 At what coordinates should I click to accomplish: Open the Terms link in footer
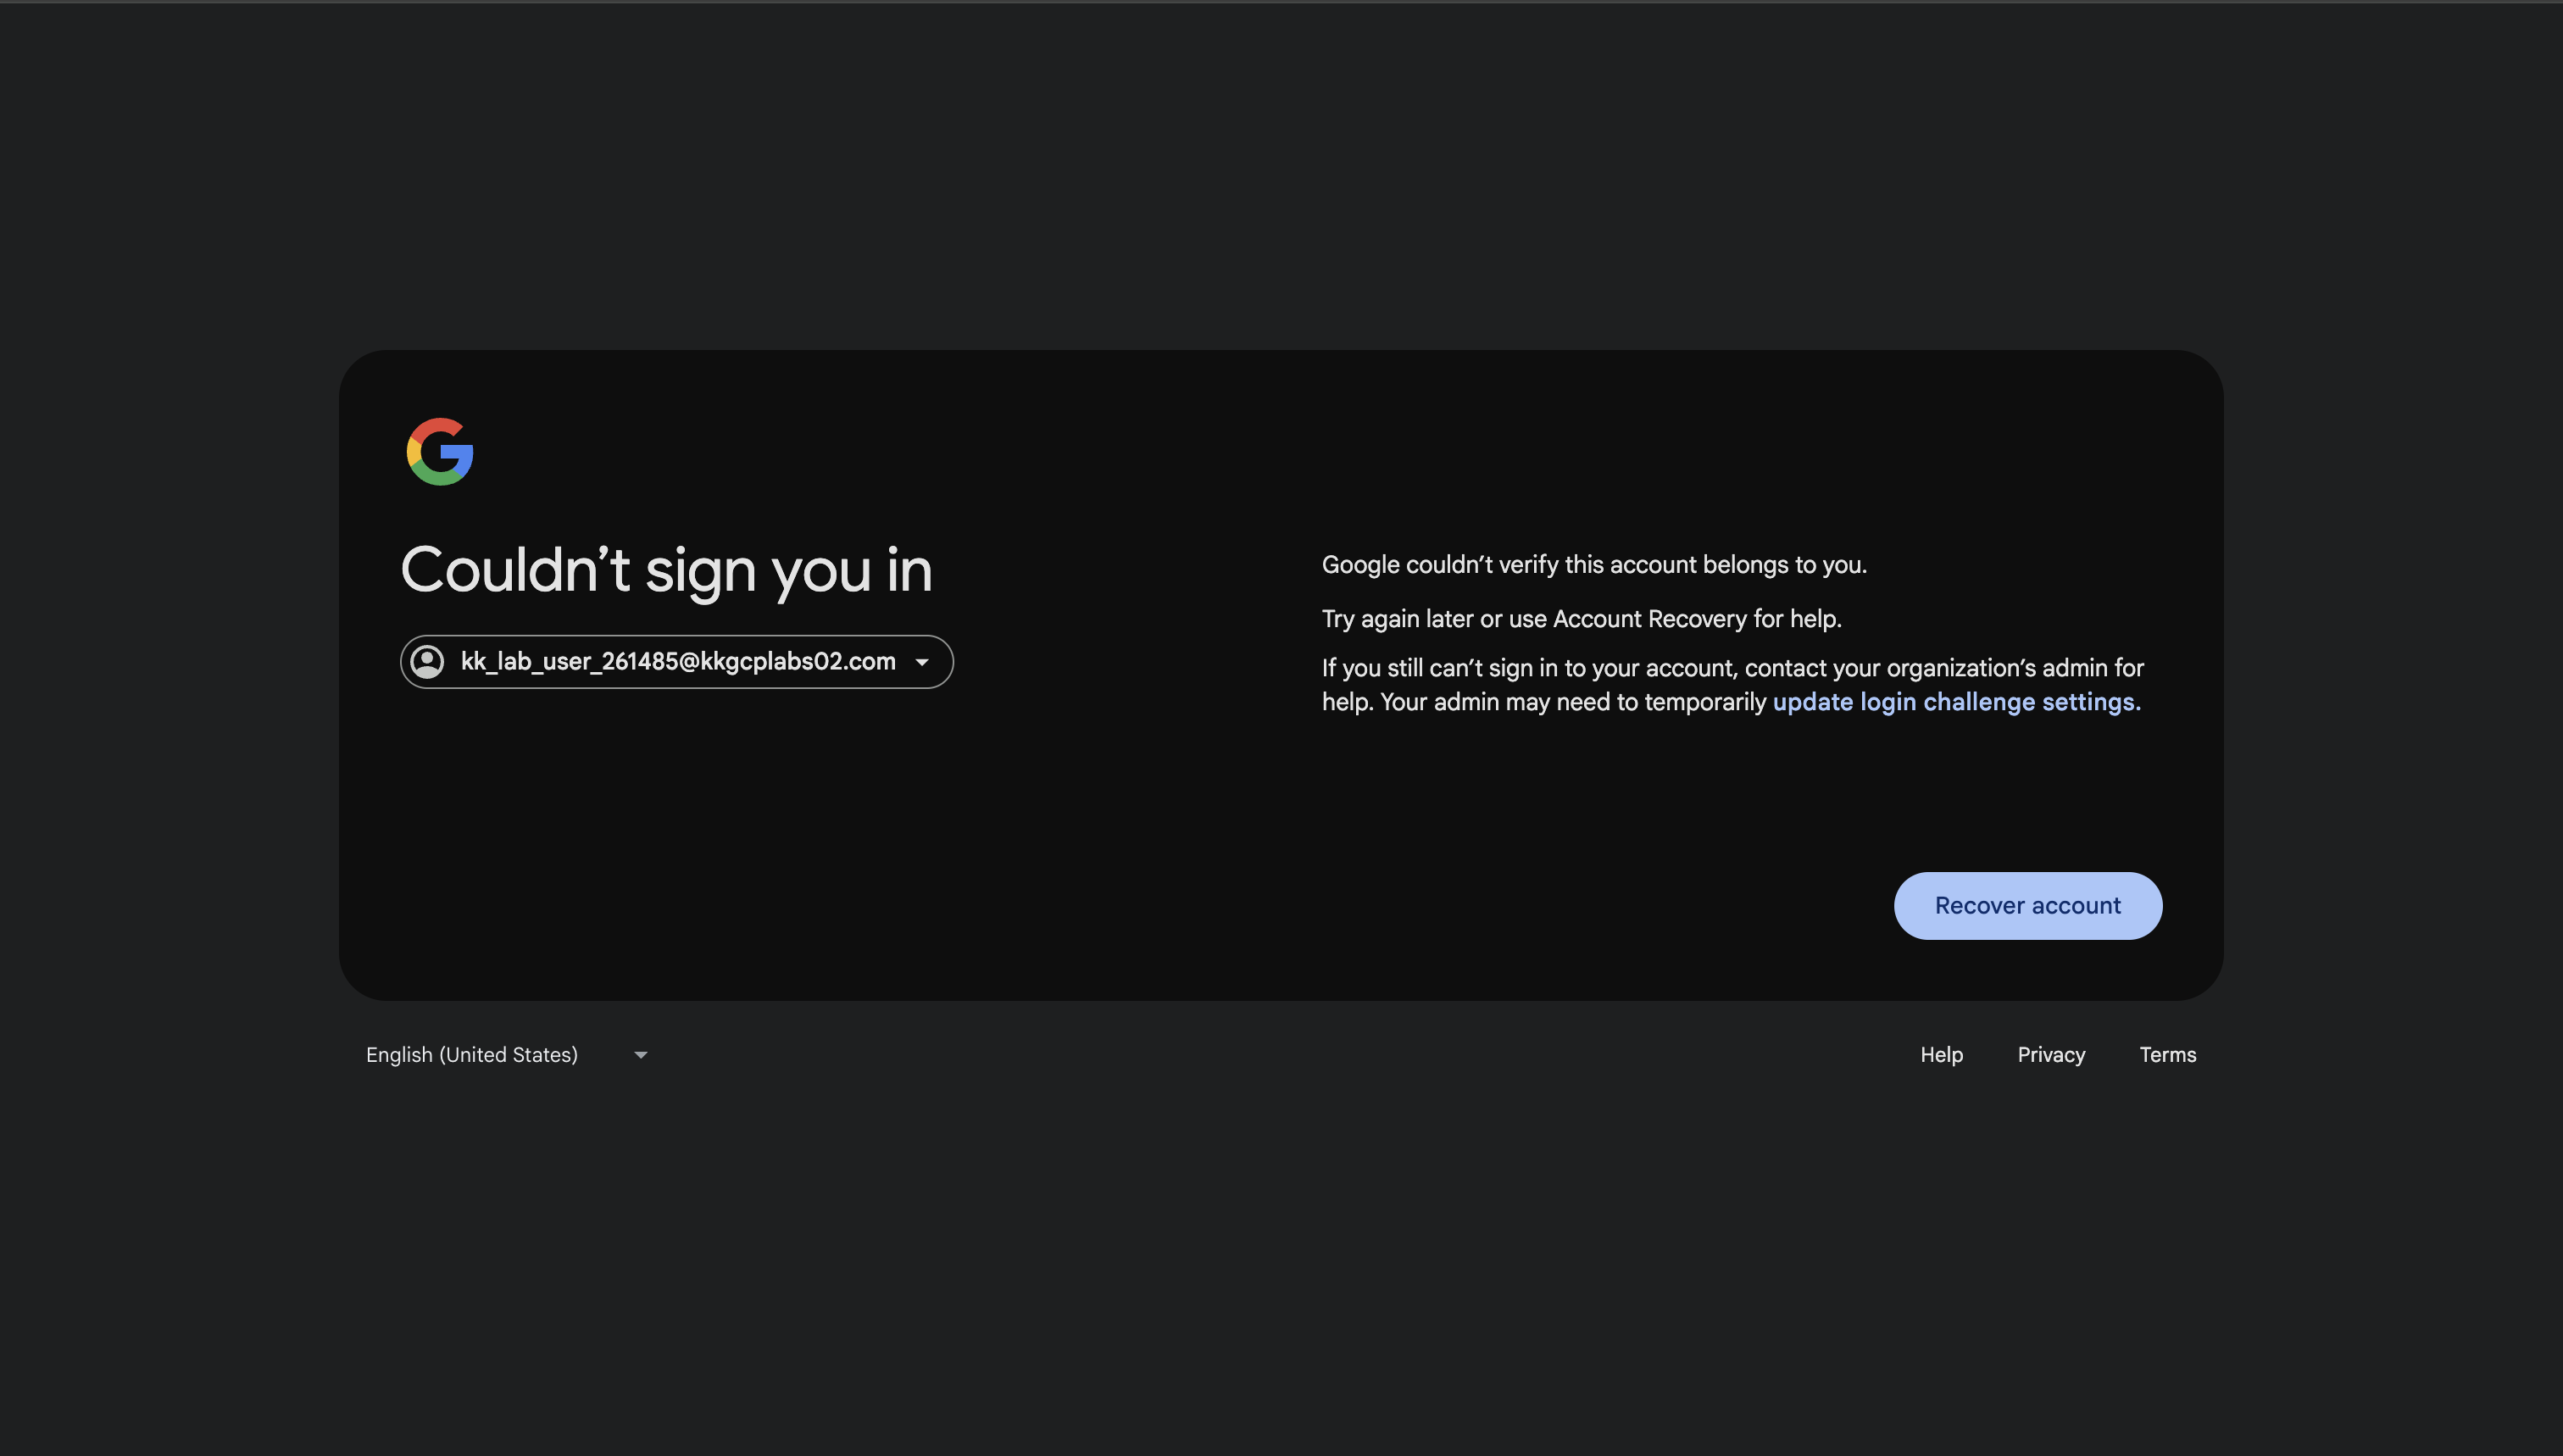coord(2167,1055)
